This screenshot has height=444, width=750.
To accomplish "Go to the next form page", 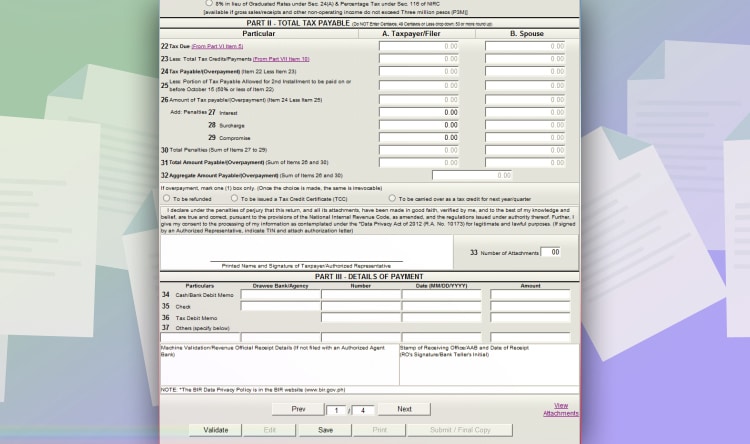I will pyautogui.click(x=404, y=409).
